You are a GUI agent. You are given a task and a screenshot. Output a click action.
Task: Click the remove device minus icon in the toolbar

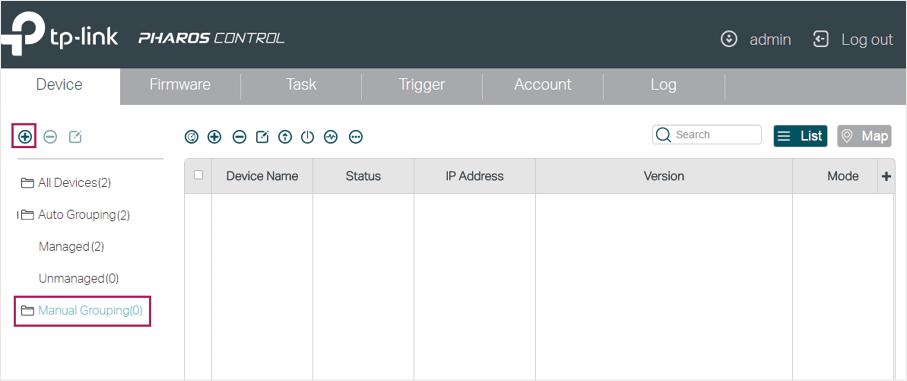pos(239,137)
